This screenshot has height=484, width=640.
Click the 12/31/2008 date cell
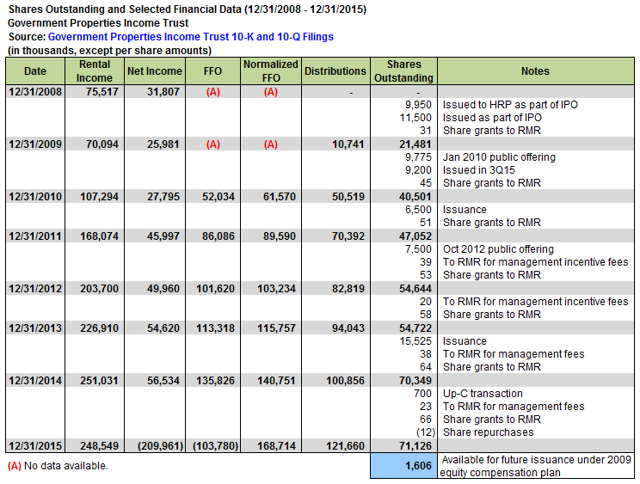pyautogui.click(x=35, y=92)
